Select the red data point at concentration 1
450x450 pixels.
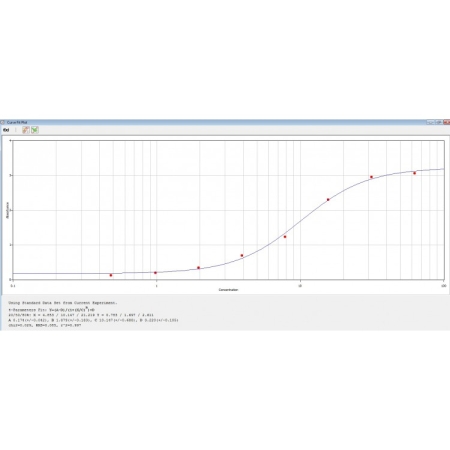point(155,273)
